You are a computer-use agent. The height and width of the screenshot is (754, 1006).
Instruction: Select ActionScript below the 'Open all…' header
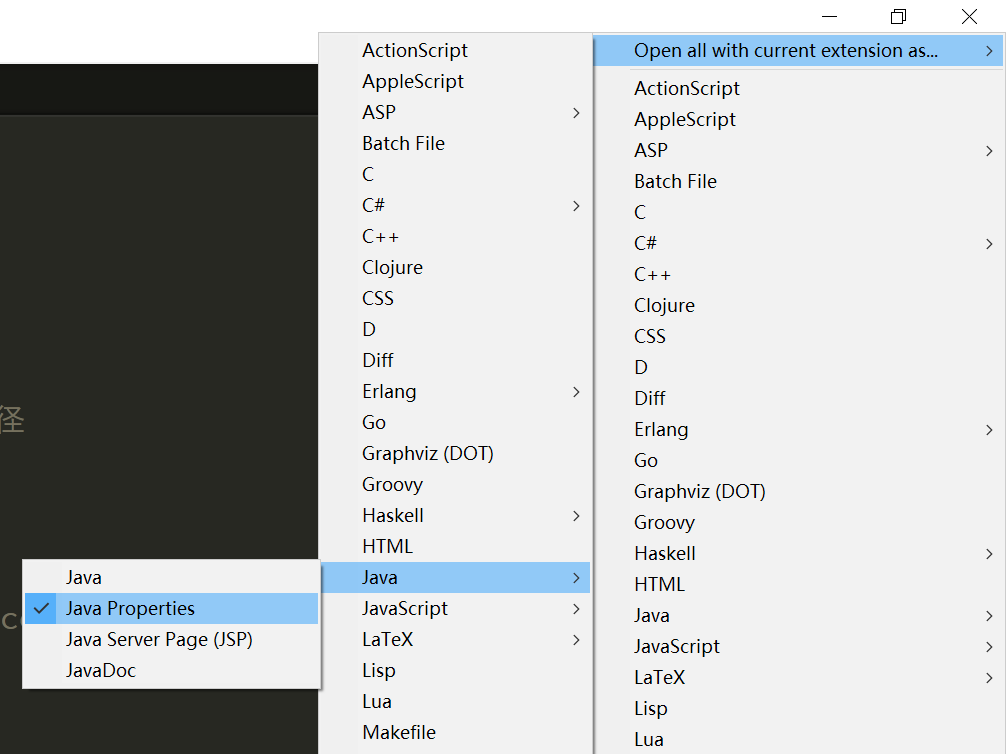798,89
